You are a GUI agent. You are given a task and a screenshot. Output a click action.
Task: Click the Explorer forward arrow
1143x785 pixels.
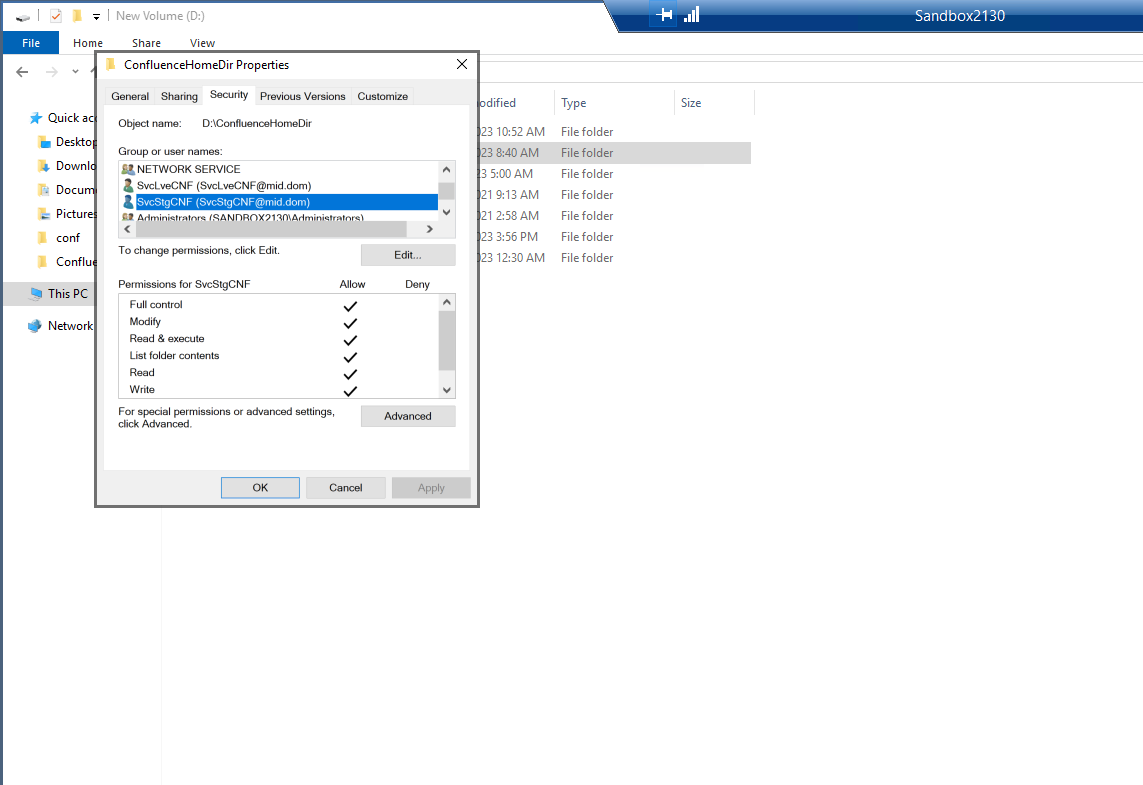[x=52, y=71]
